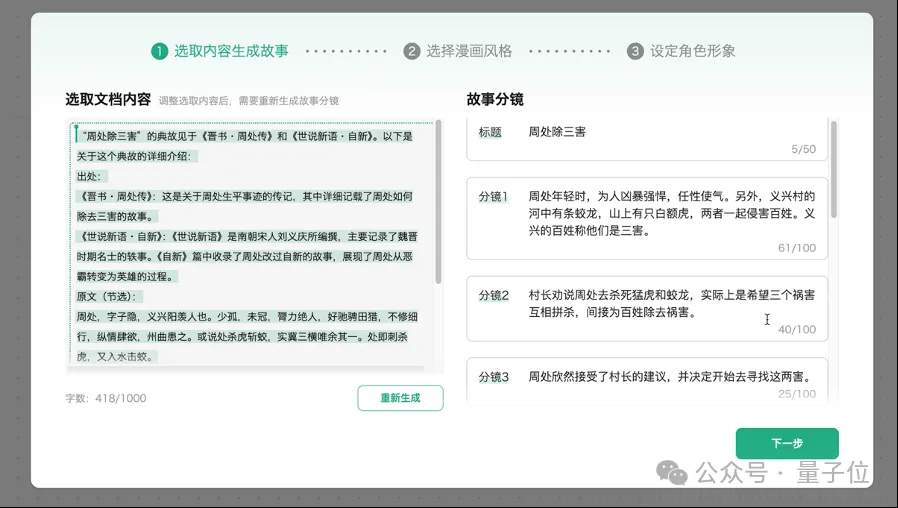
Task: Edit the 分镜3 storyboard text
Action: [668, 377]
